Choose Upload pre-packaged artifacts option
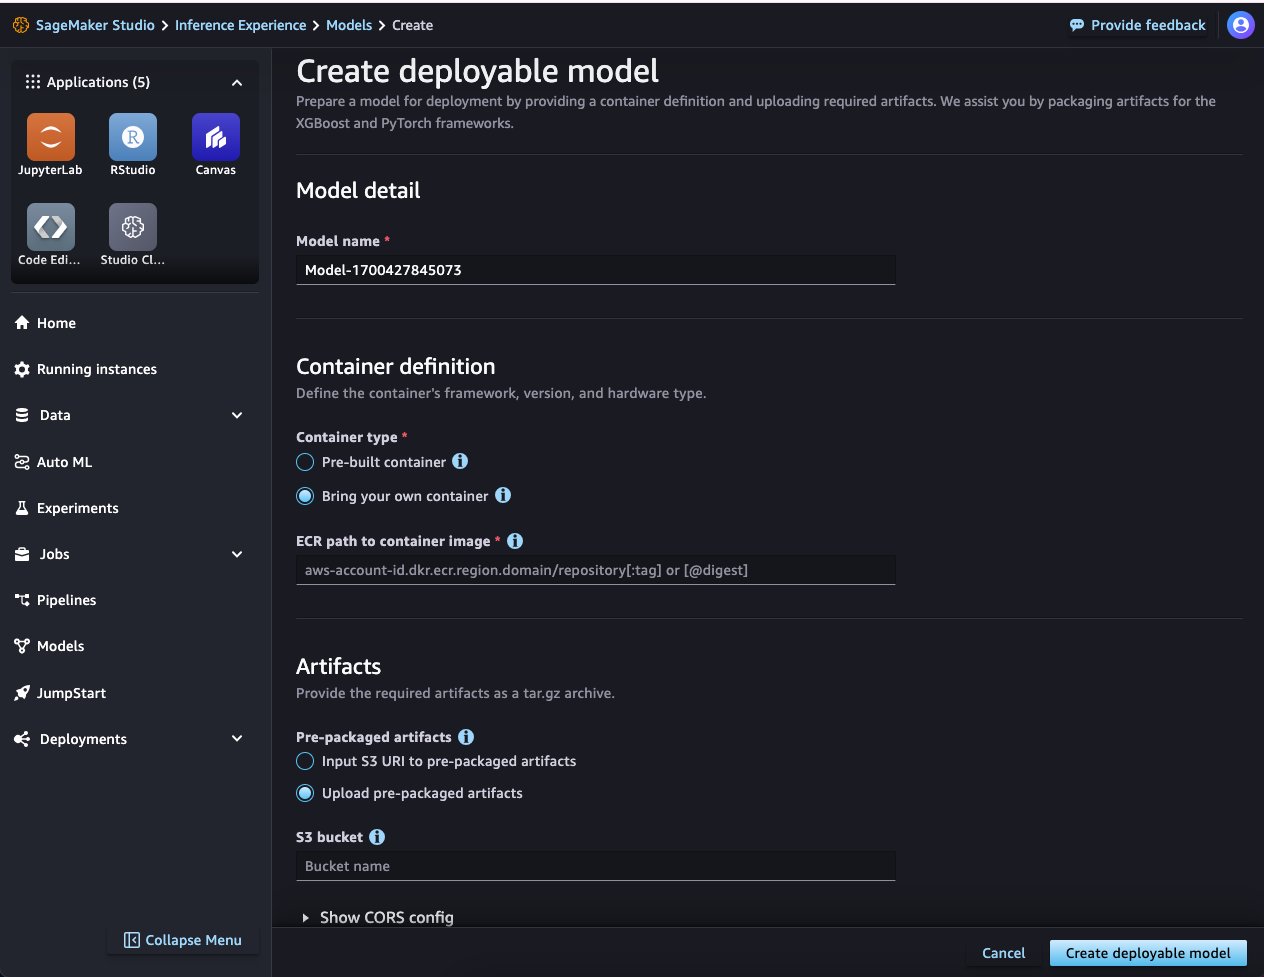1264x977 pixels. tap(305, 793)
